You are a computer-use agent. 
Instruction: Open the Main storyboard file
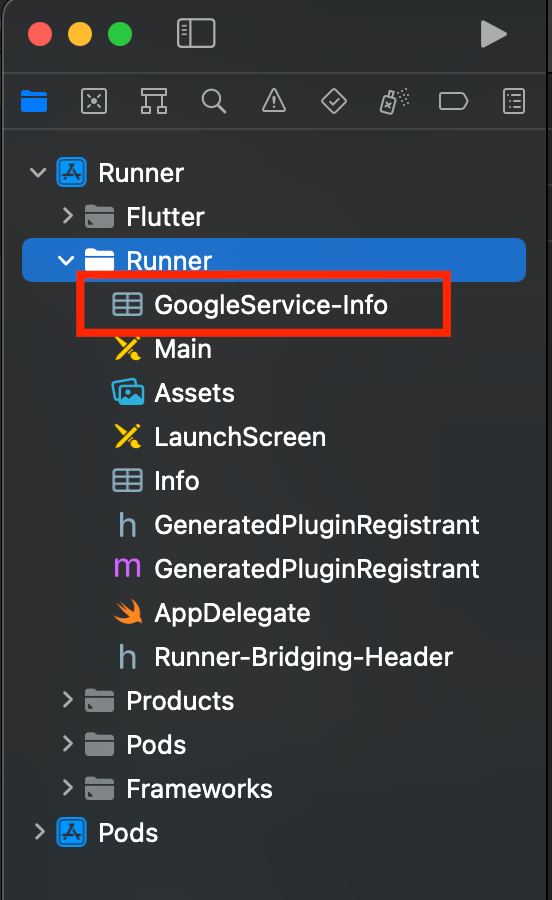click(183, 349)
